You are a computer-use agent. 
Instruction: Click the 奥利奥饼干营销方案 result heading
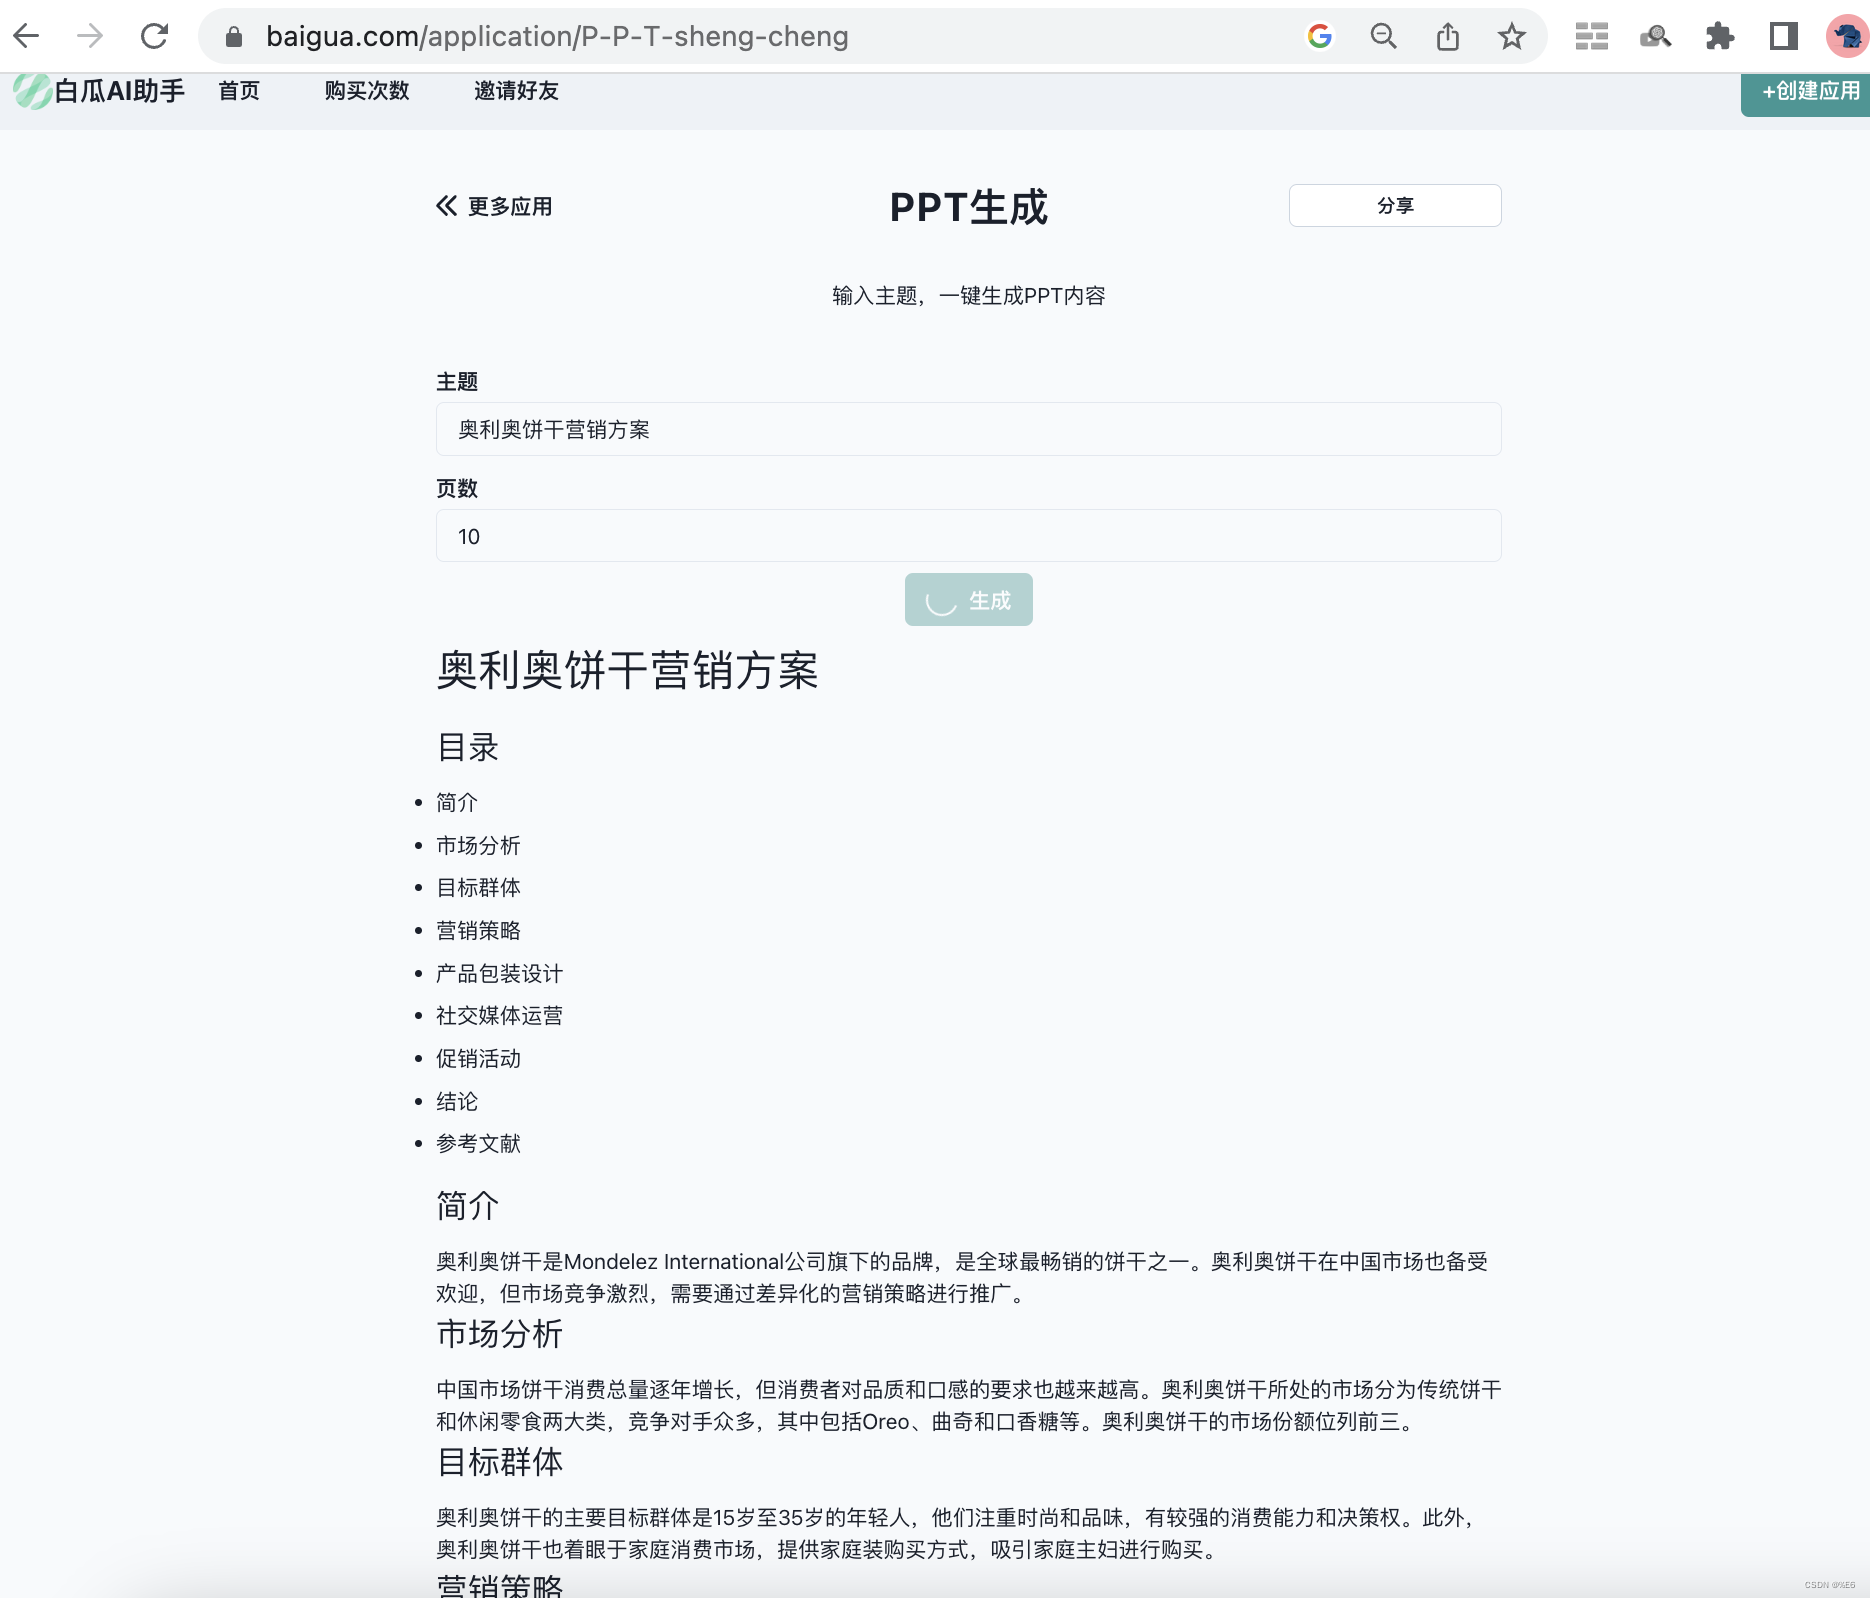[x=627, y=670]
